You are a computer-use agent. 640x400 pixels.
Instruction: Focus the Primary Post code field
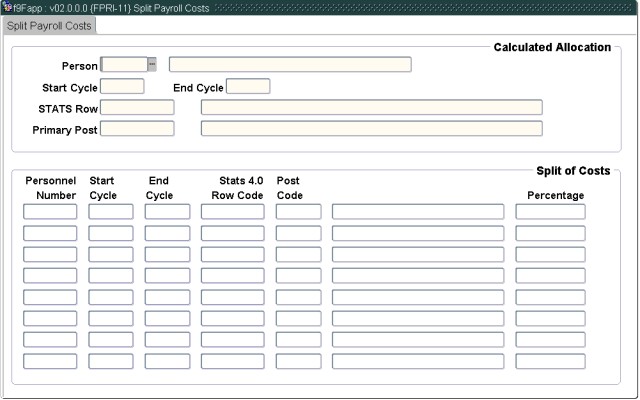pos(137,129)
